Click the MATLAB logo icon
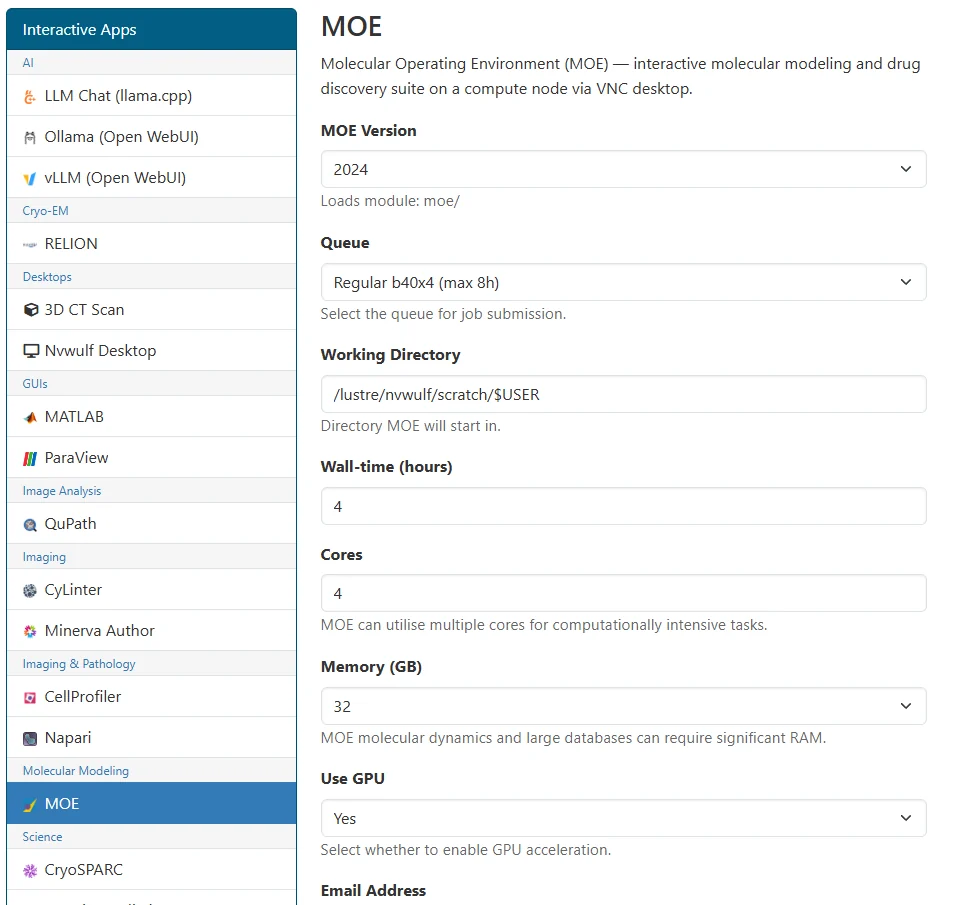975x905 pixels. [x=30, y=417]
